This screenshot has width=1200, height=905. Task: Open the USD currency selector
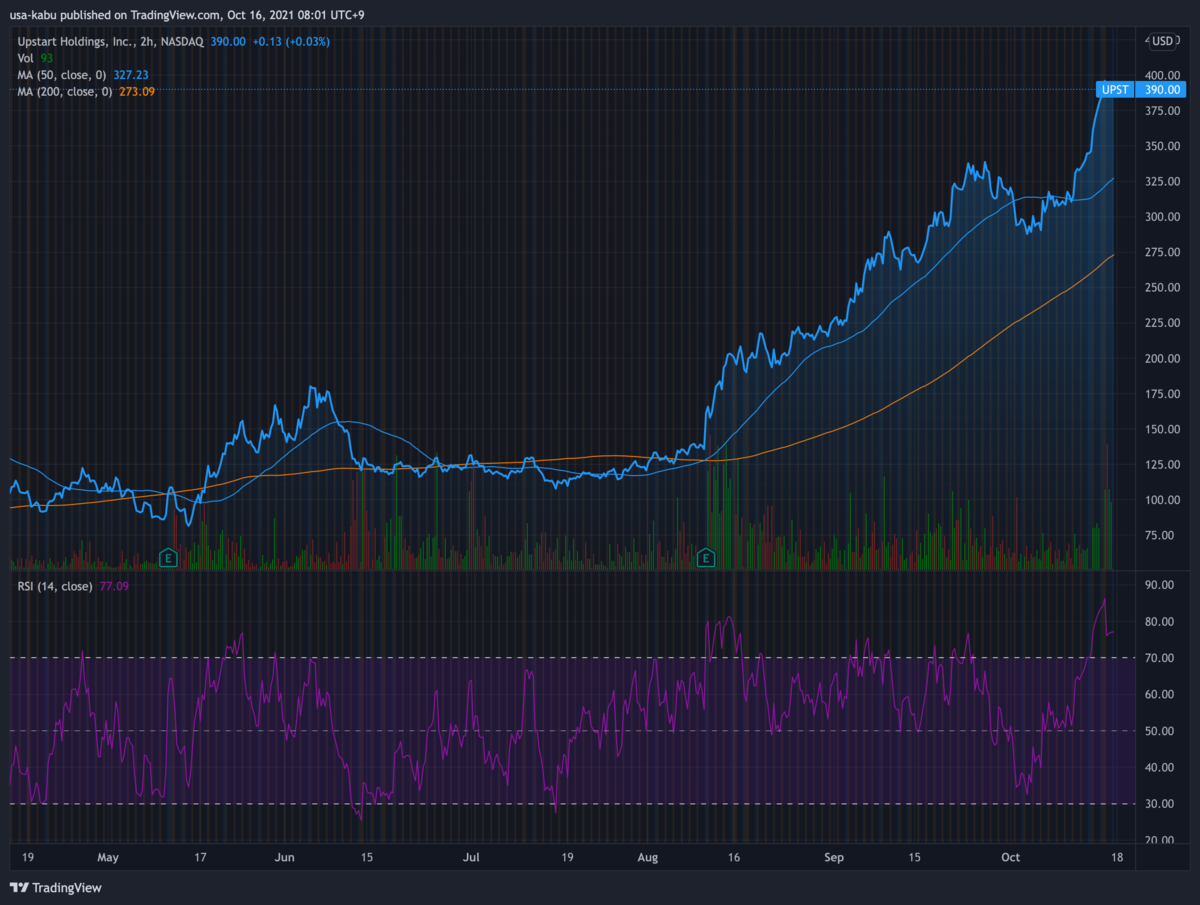tap(1161, 41)
